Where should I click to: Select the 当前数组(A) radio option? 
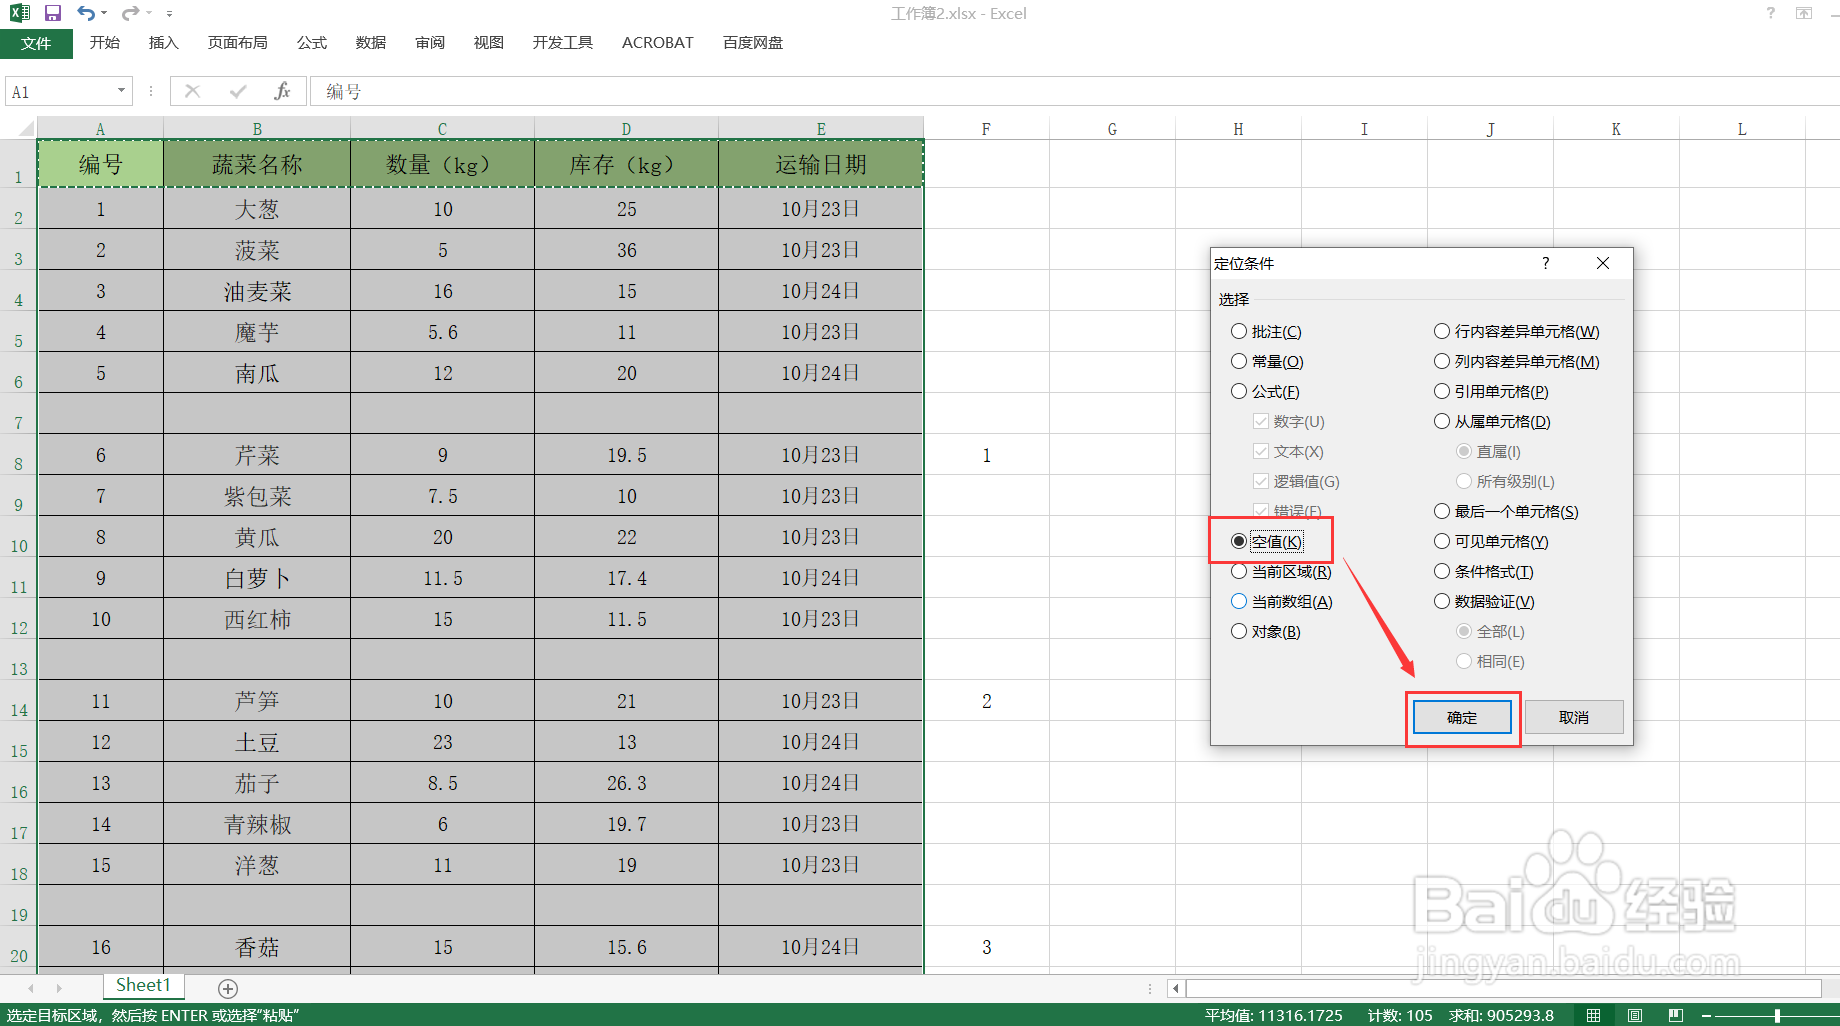tap(1282, 601)
